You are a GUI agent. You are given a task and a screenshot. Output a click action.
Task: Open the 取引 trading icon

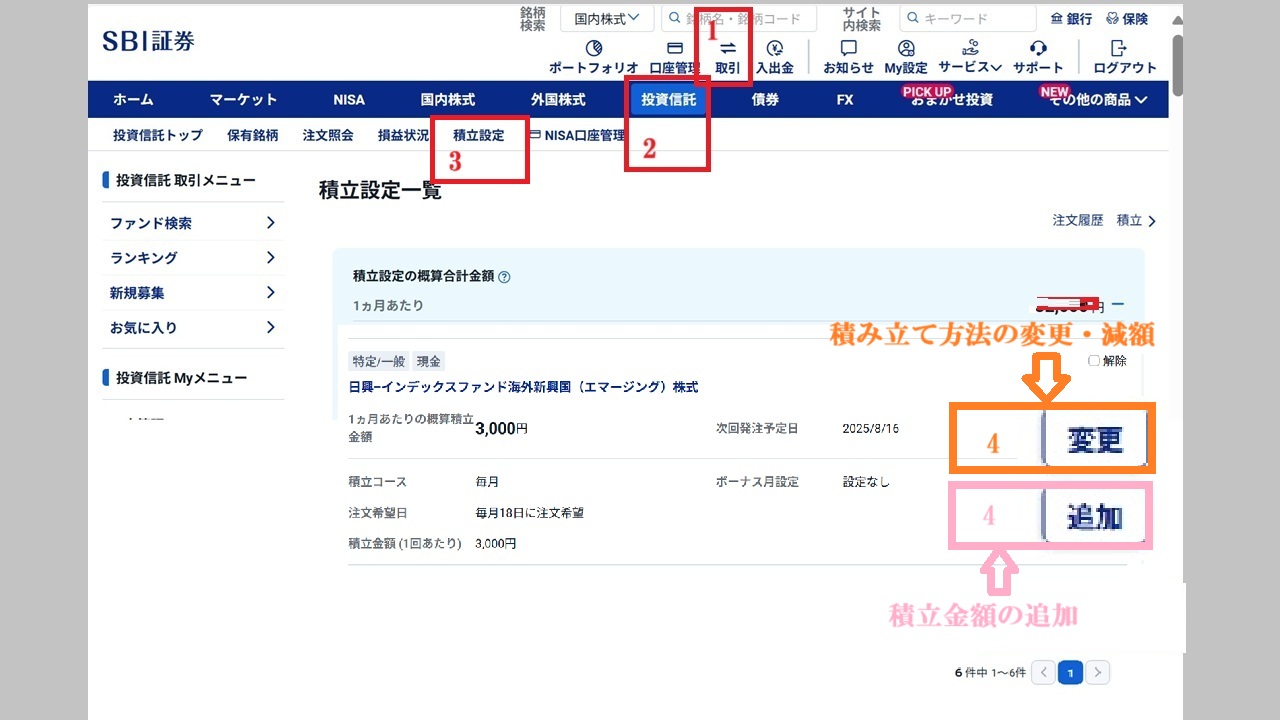tap(727, 50)
